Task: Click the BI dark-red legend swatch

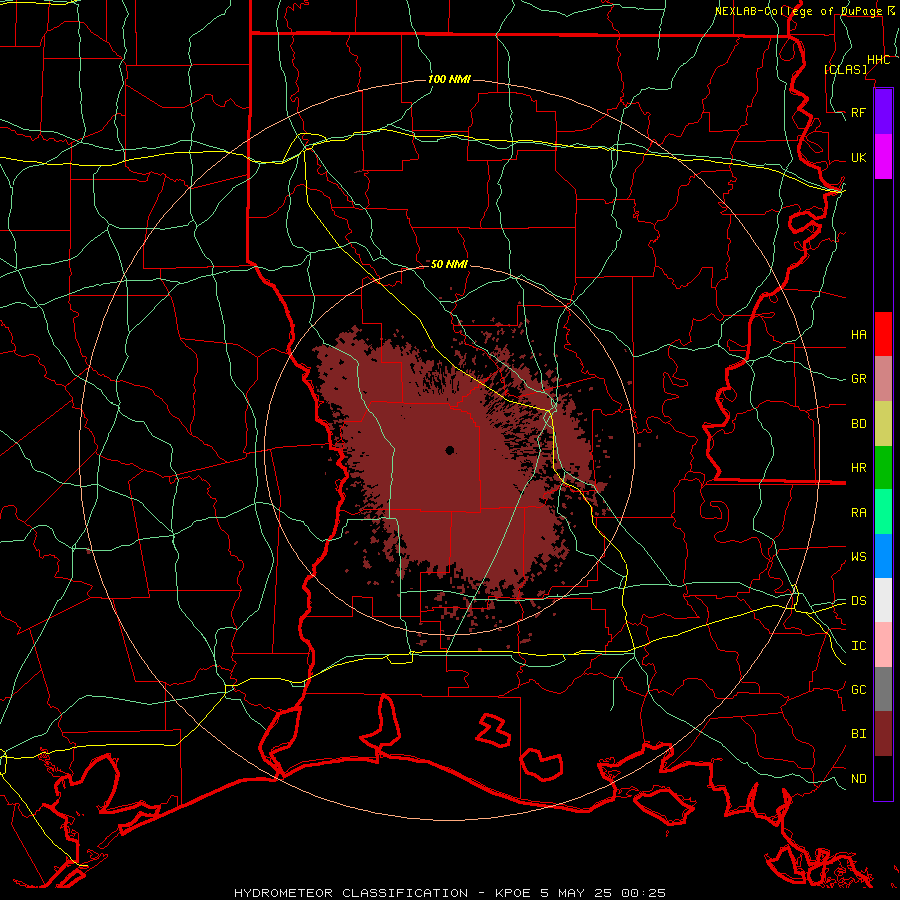Action: click(883, 734)
